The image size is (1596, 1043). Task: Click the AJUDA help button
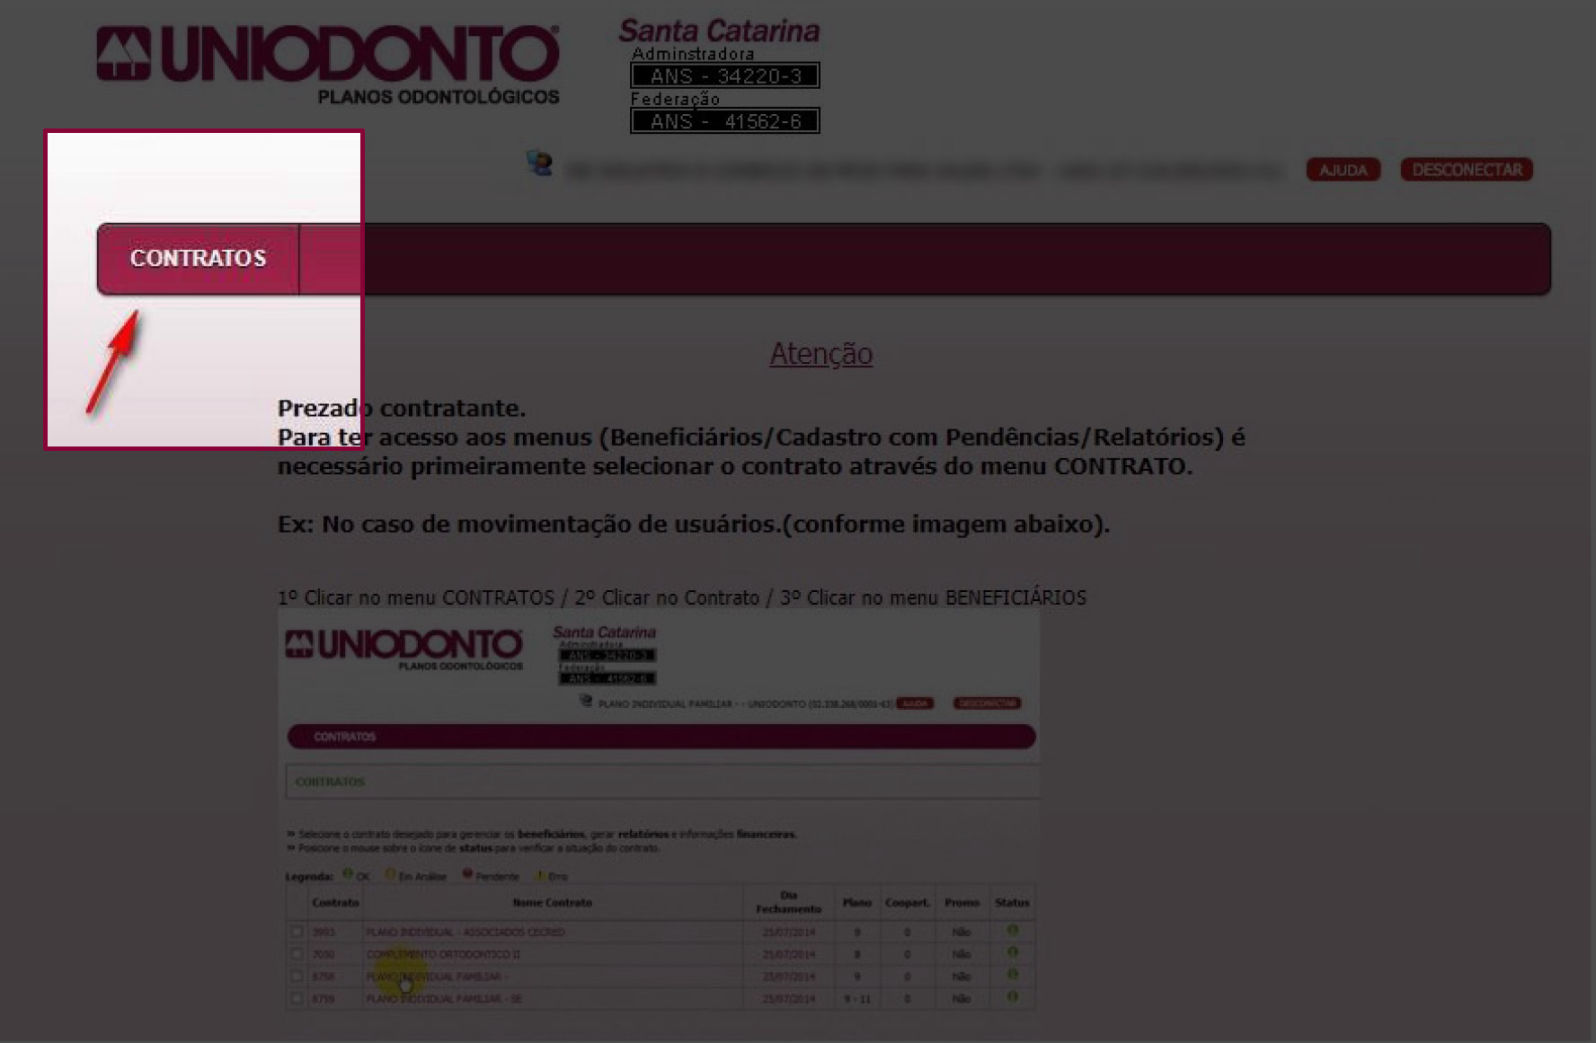pos(1343,170)
